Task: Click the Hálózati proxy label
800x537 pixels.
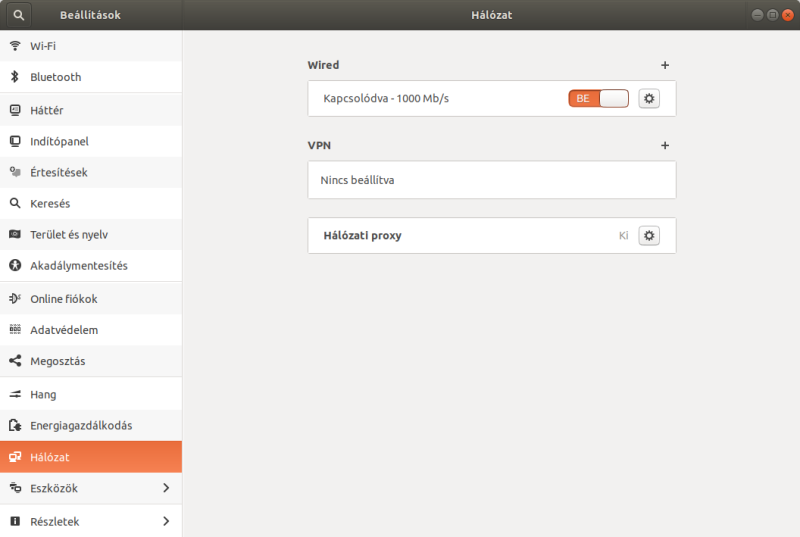Action: point(362,236)
